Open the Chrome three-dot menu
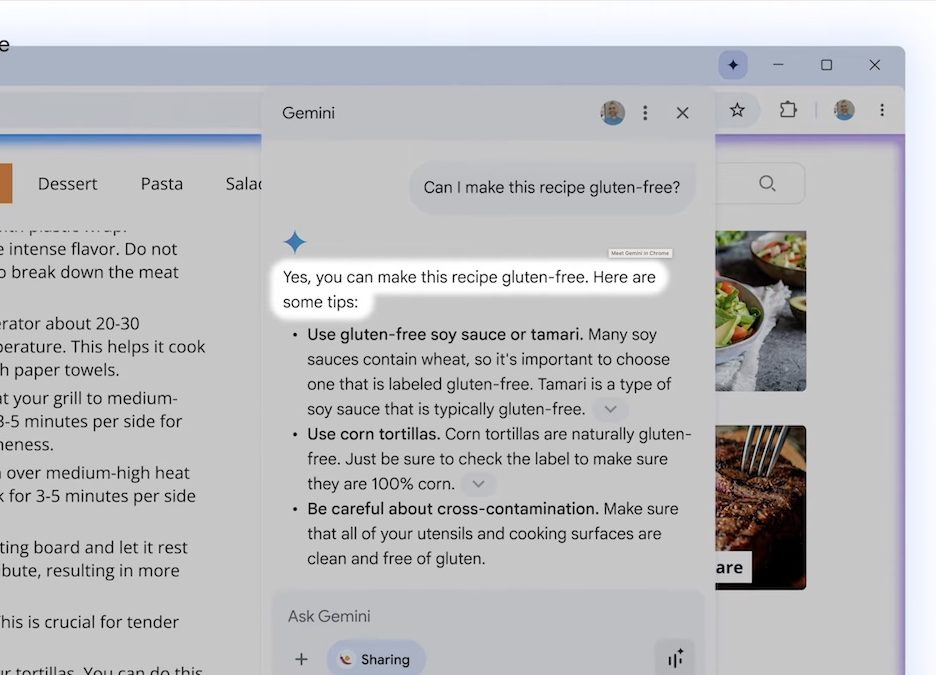Image resolution: width=936 pixels, height=675 pixels. (x=881, y=110)
